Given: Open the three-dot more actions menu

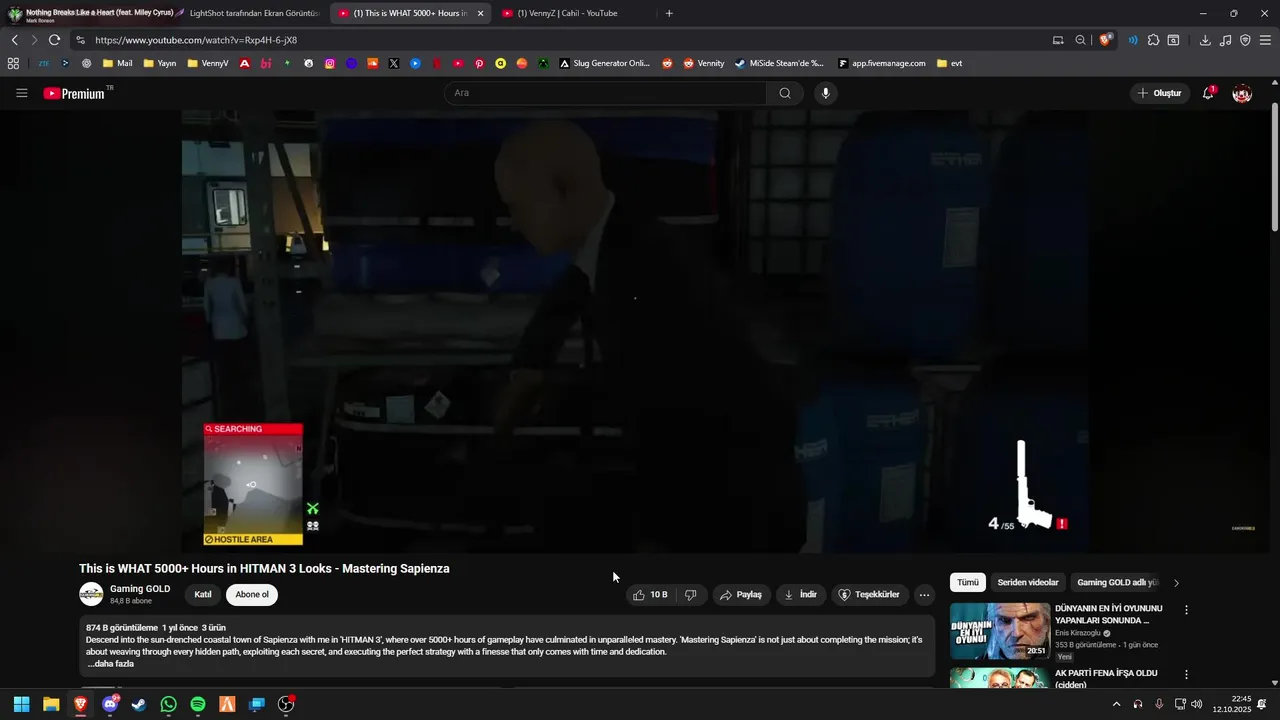Looking at the screenshot, I should 924,595.
